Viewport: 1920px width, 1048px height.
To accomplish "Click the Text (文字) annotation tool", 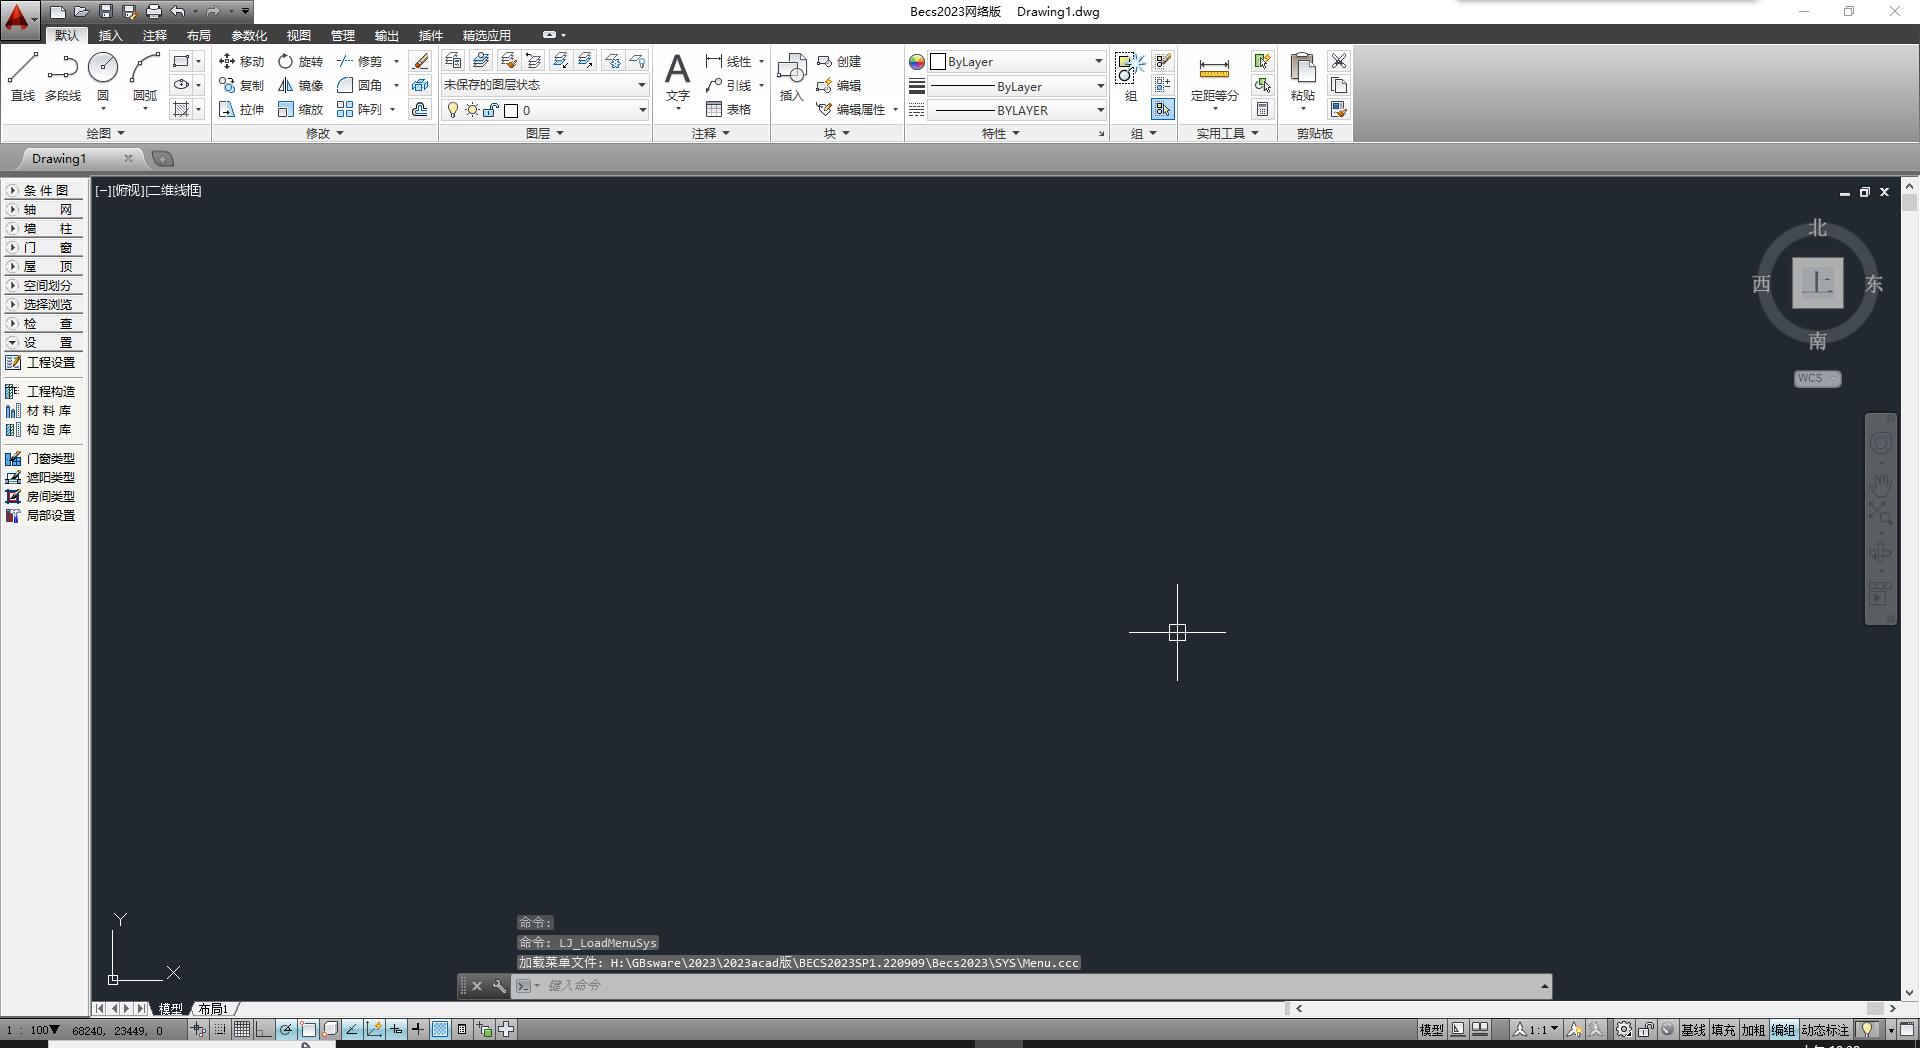I will click(677, 78).
